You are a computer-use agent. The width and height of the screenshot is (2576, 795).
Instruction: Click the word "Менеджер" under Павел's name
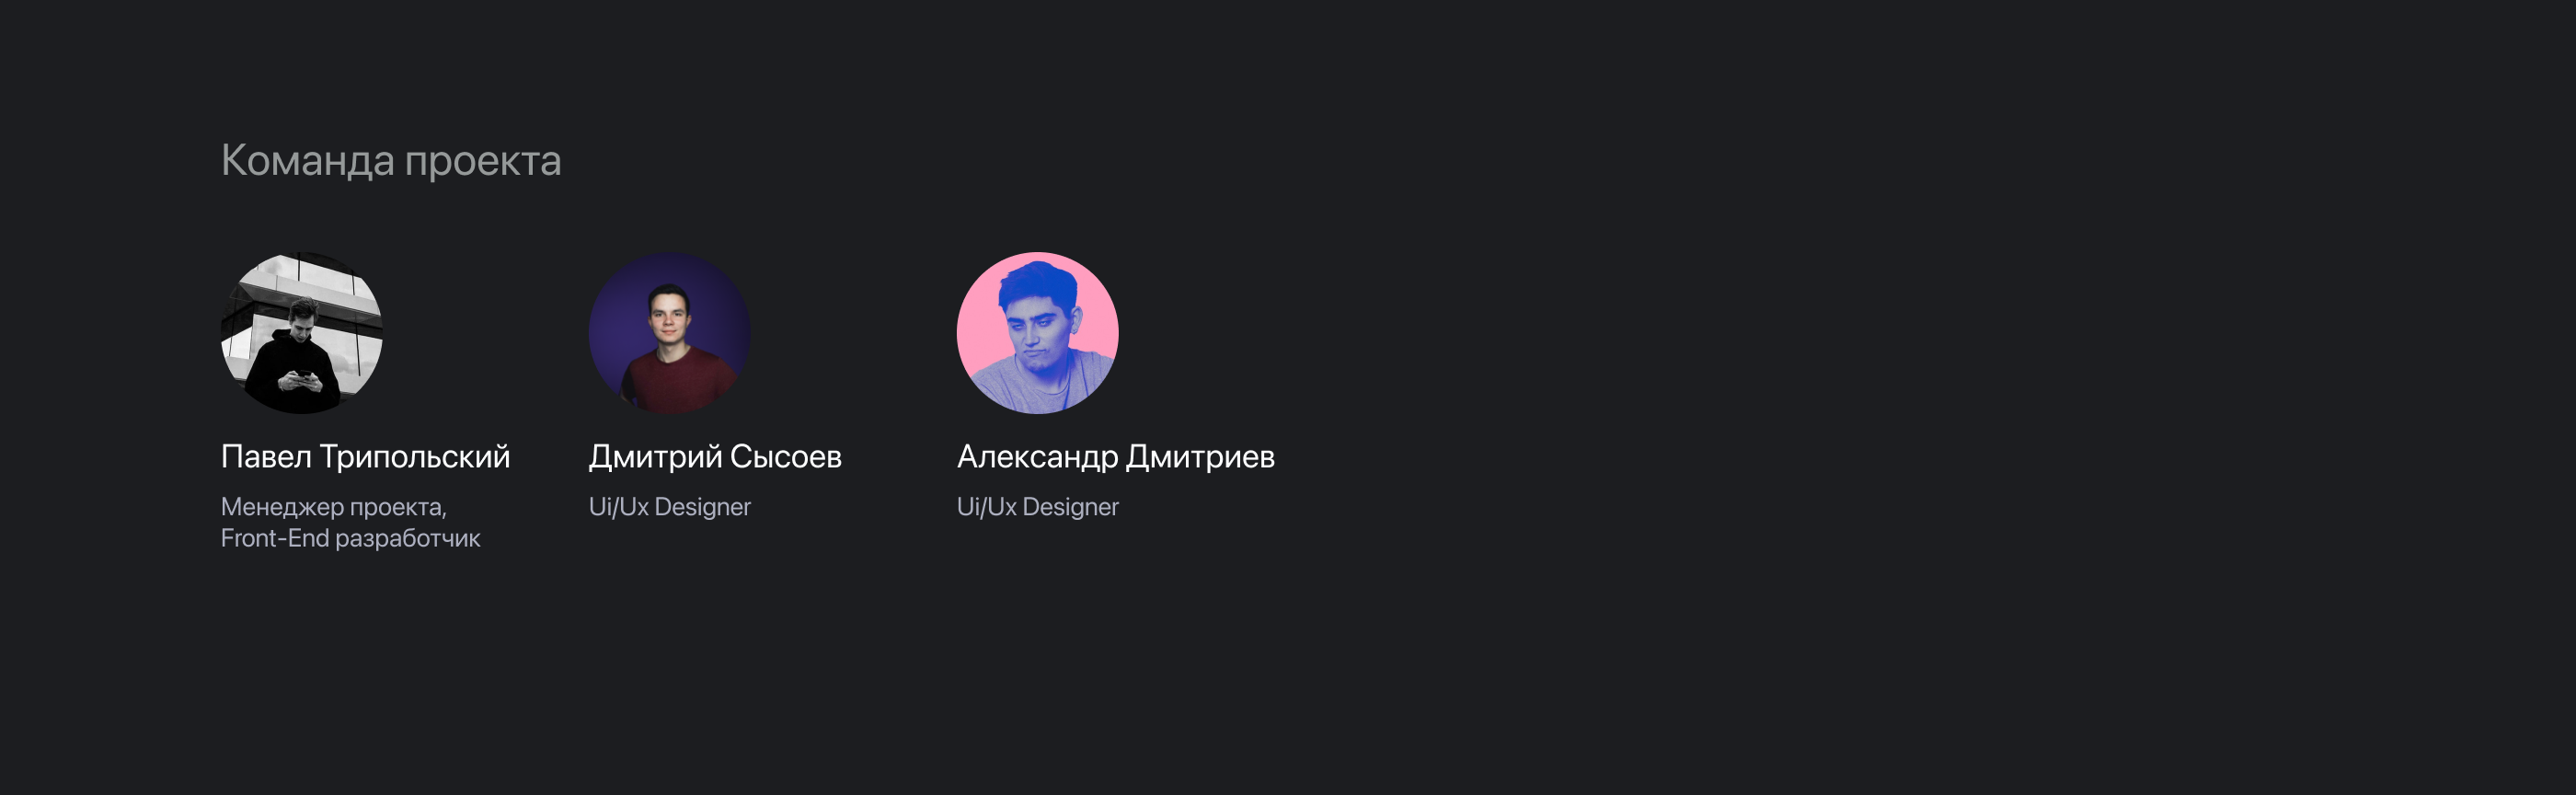click(283, 507)
